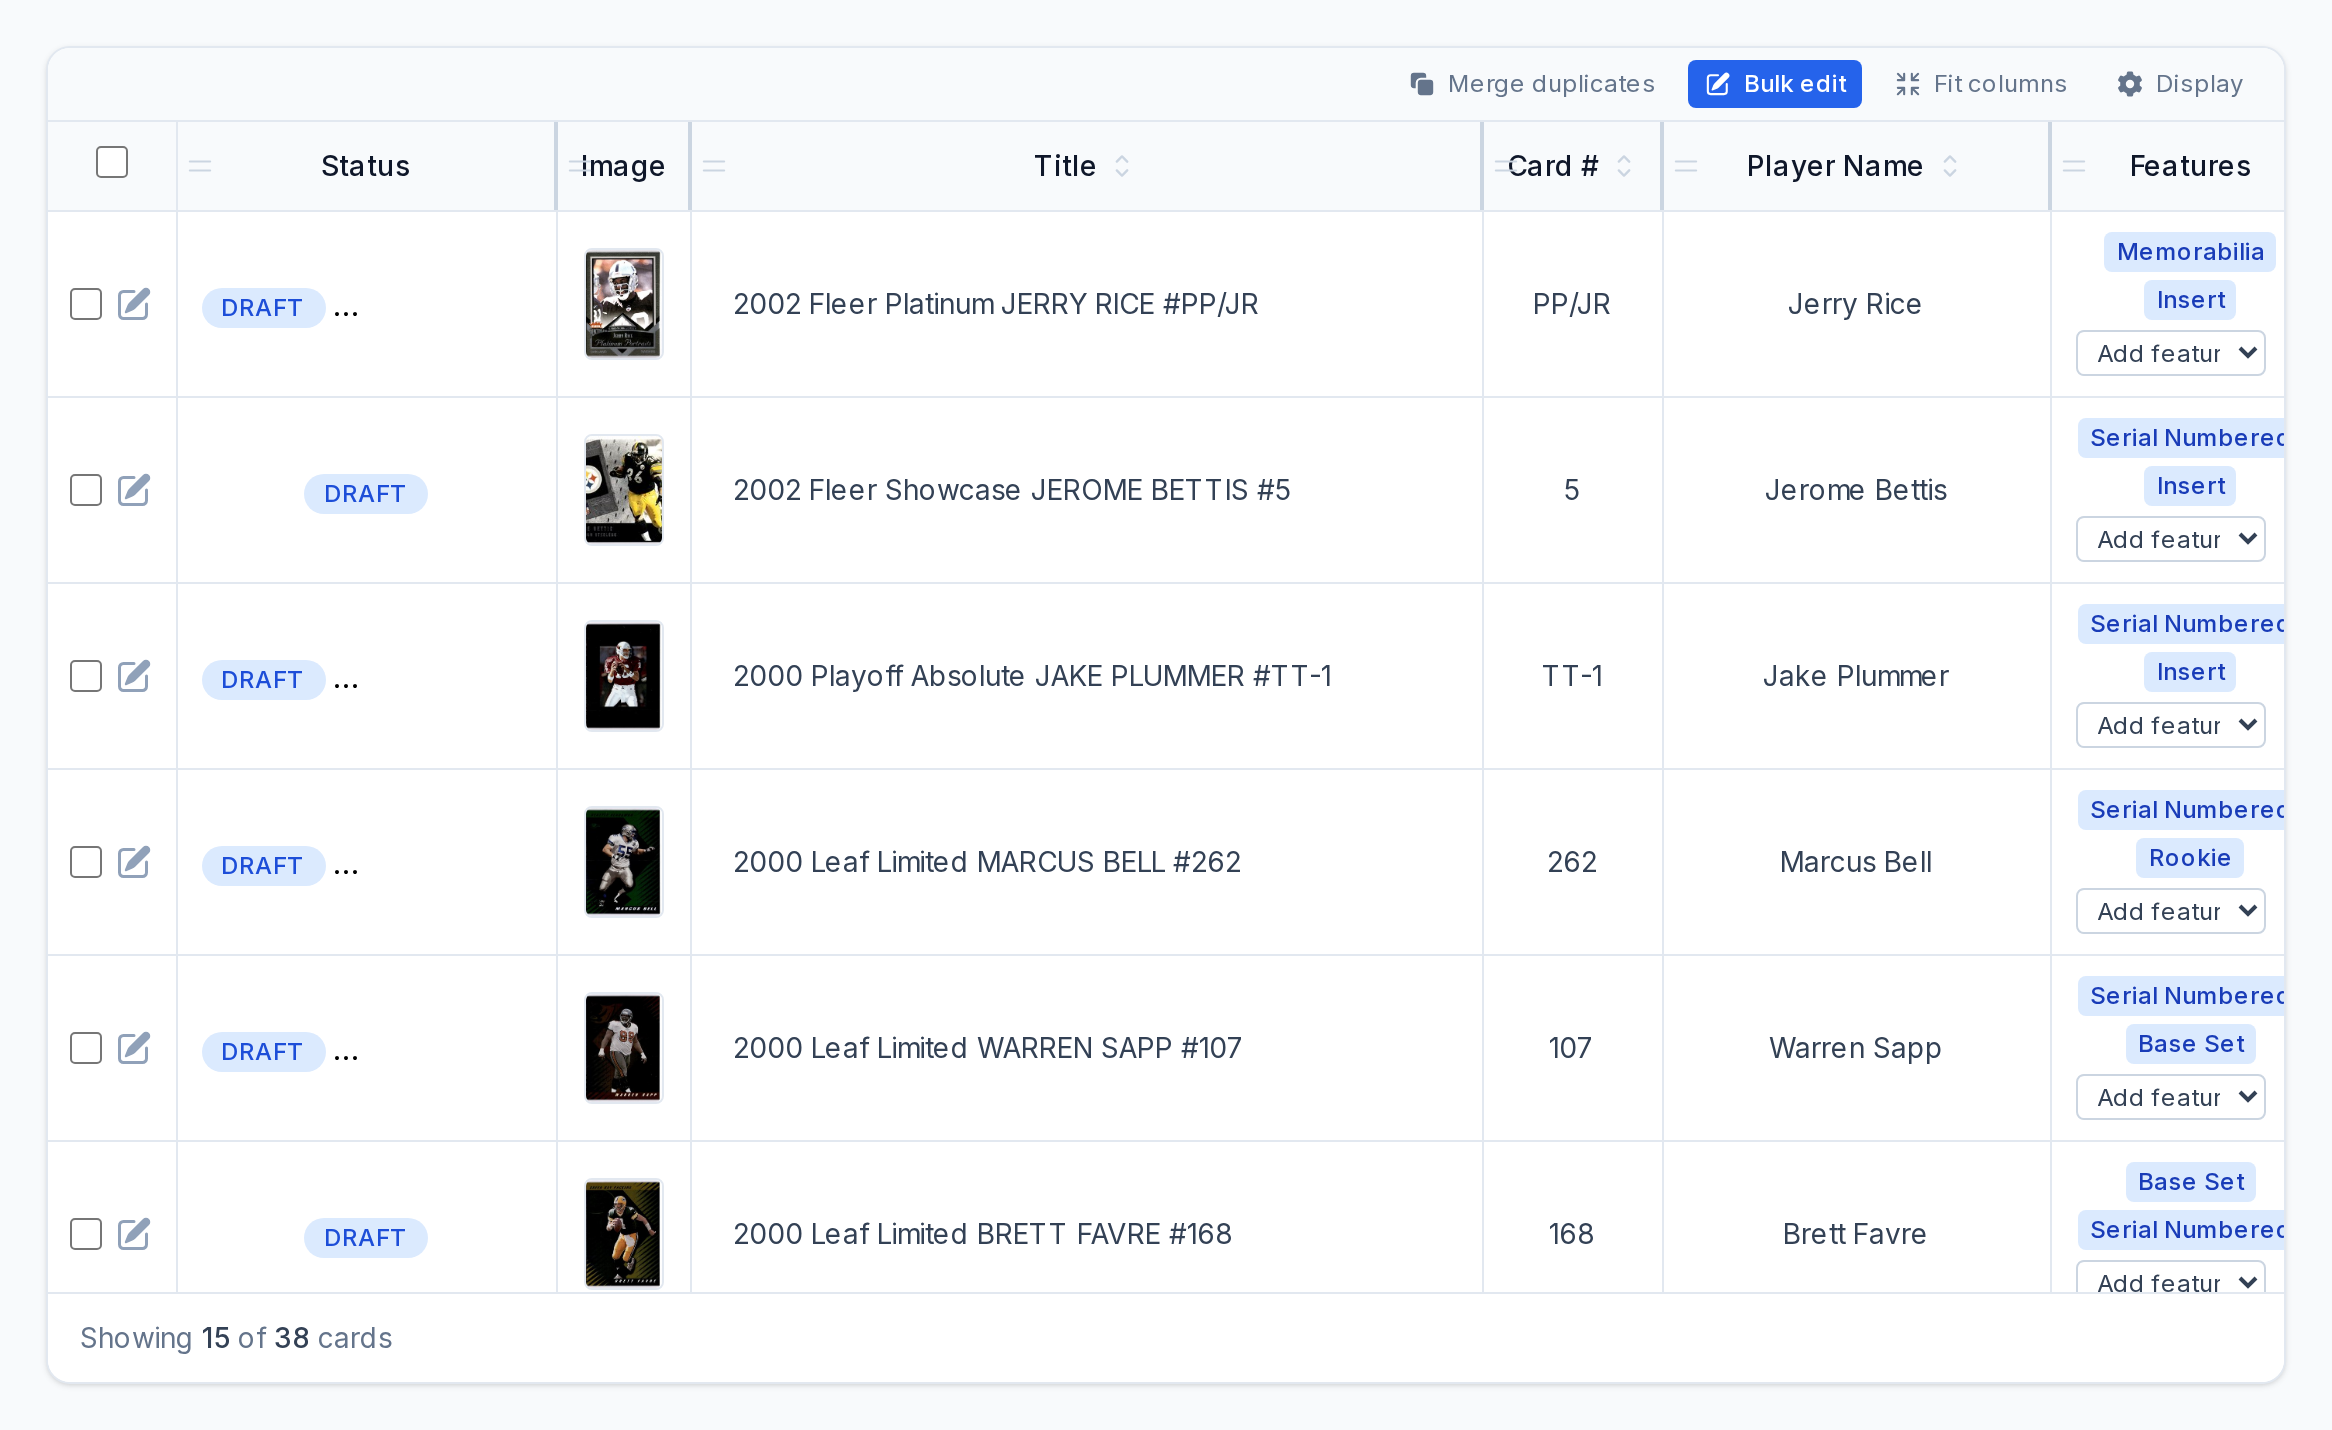View the Jerome Bettis card thumbnail
Screen dimensions: 2332x1430
tap(624, 490)
